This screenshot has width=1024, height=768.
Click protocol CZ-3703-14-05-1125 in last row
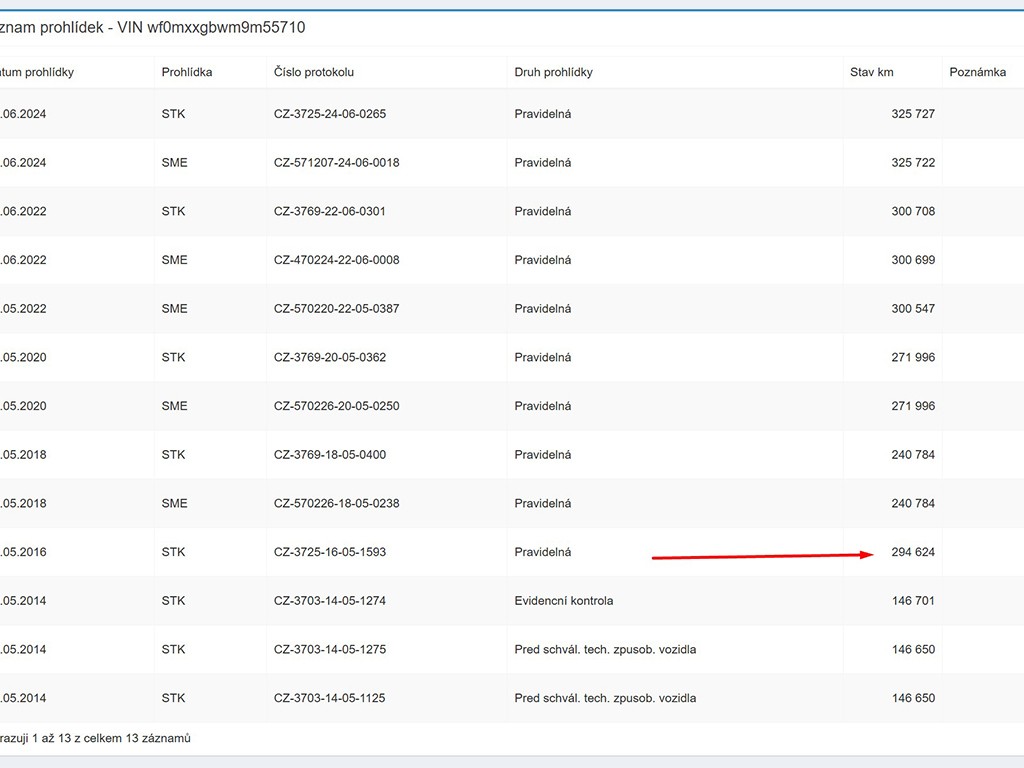[x=330, y=698]
